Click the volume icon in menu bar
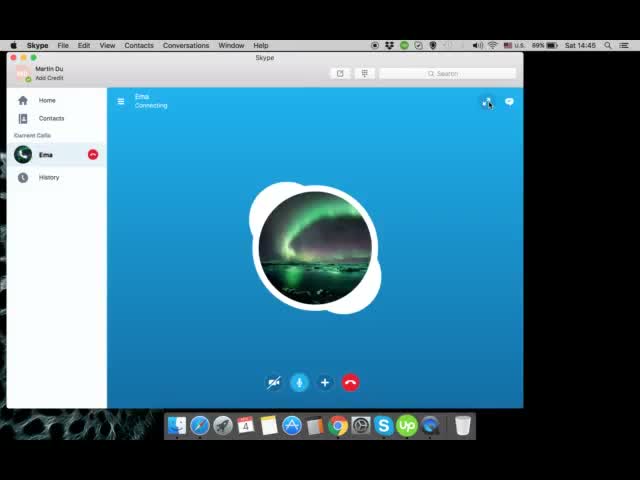The image size is (640, 480). [478, 45]
